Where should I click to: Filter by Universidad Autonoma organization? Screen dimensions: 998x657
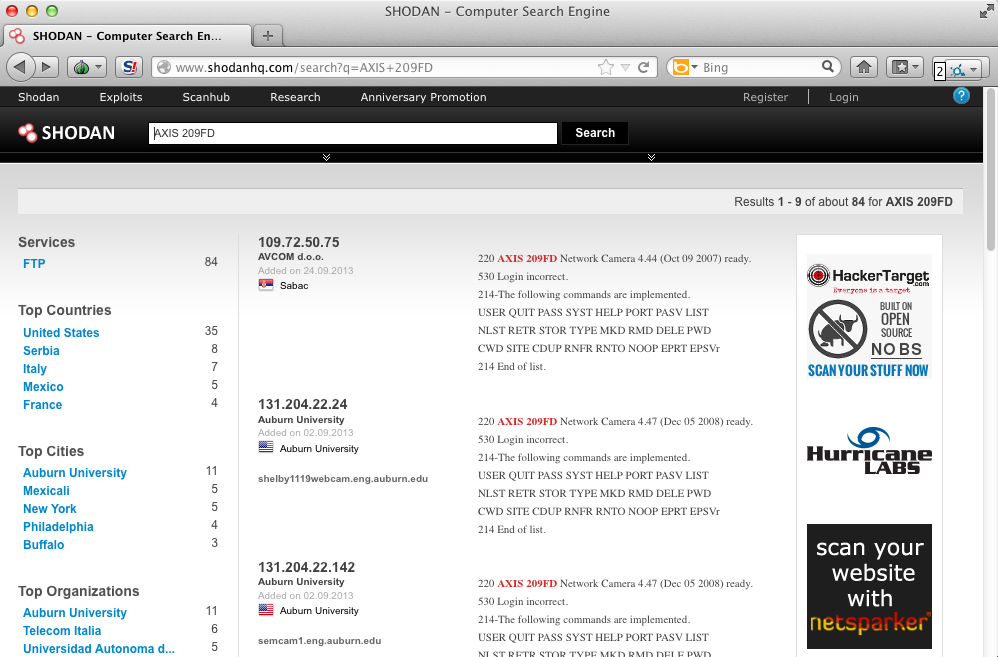tap(99, 649)
